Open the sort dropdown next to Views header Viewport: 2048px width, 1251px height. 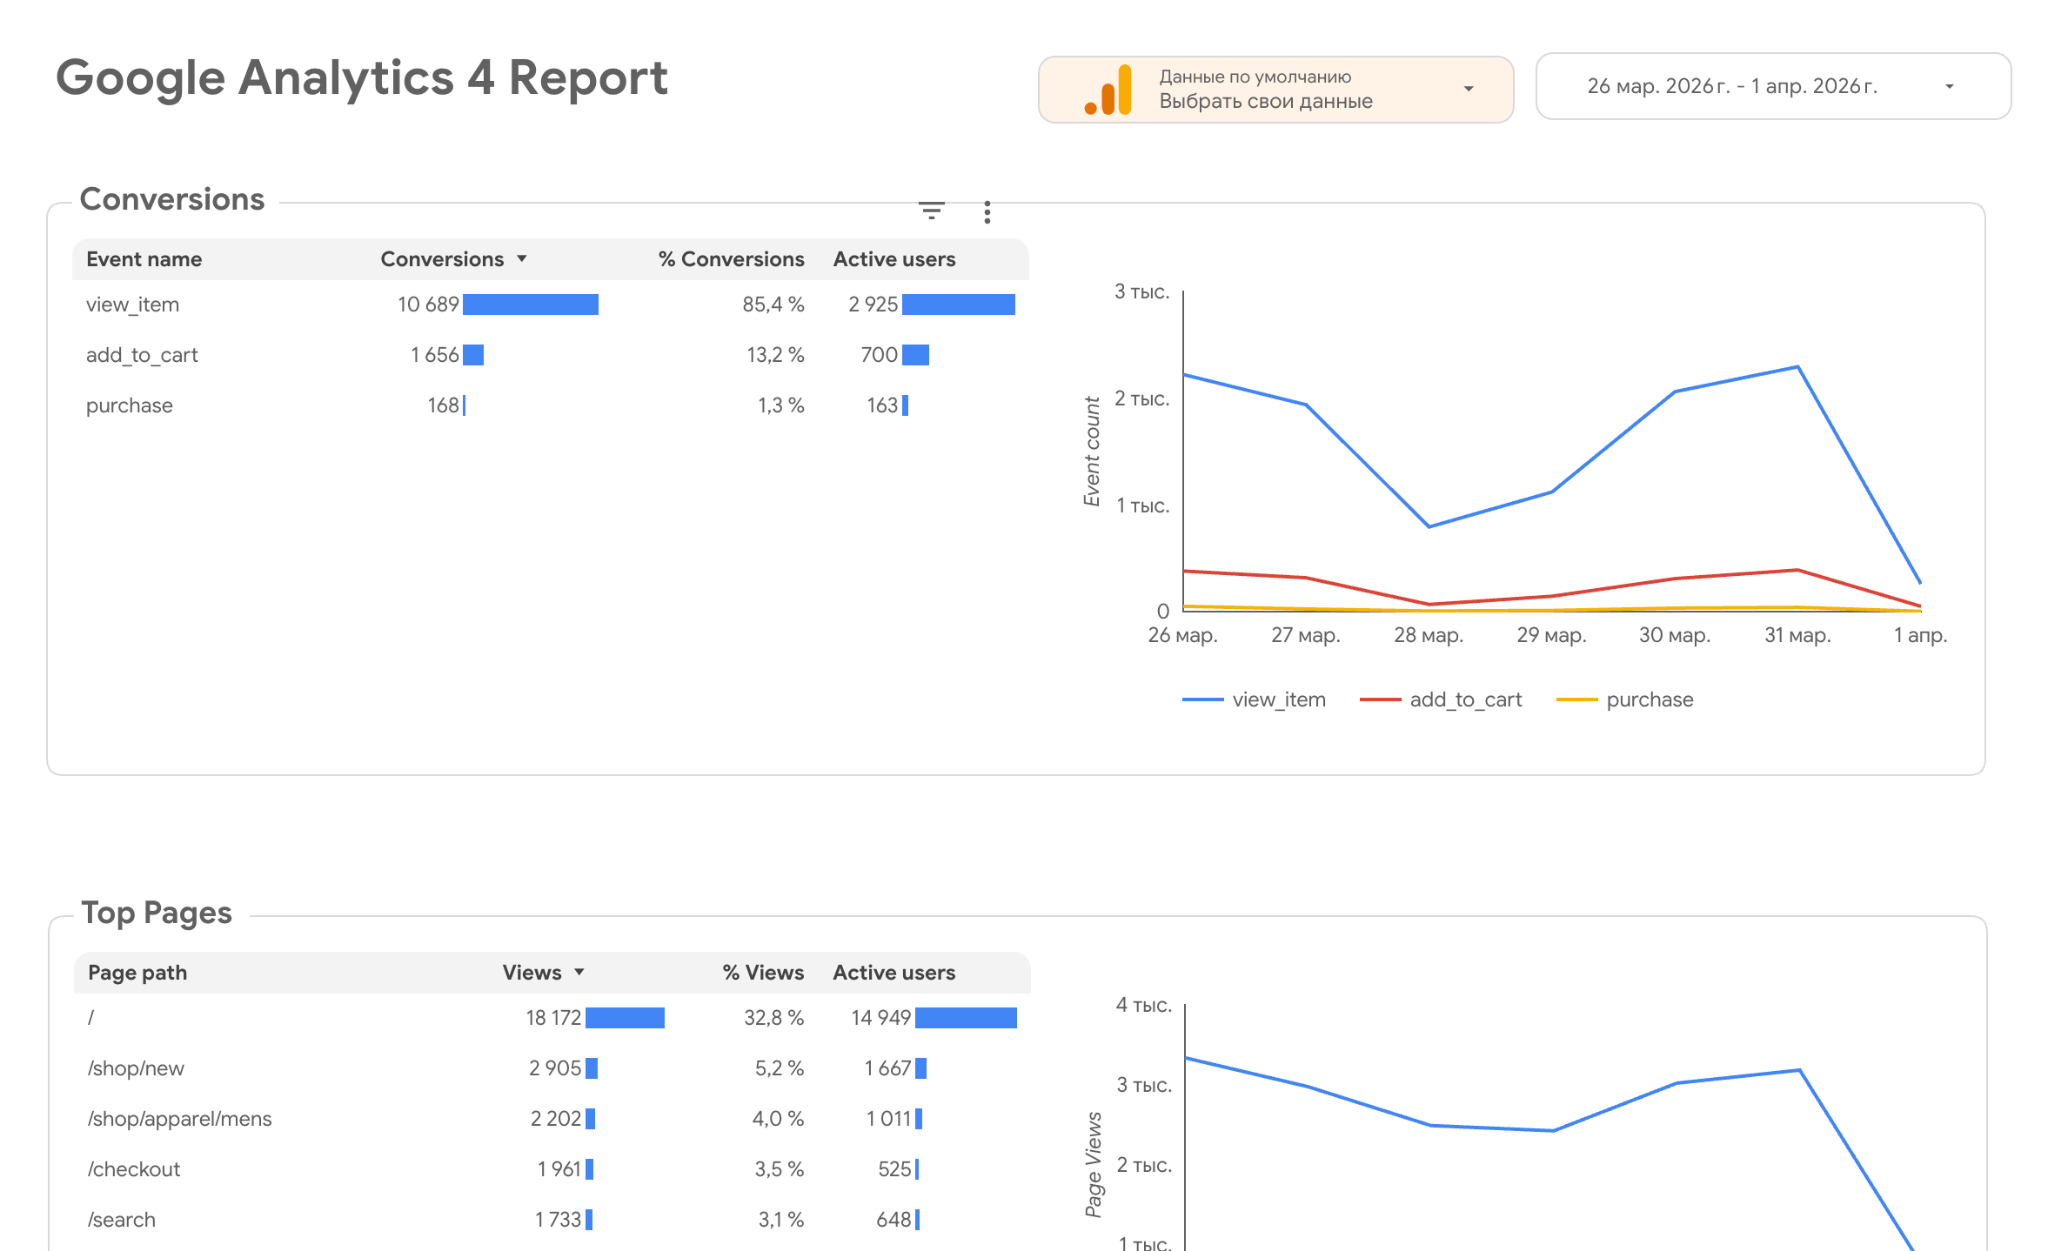click(578, 971)
